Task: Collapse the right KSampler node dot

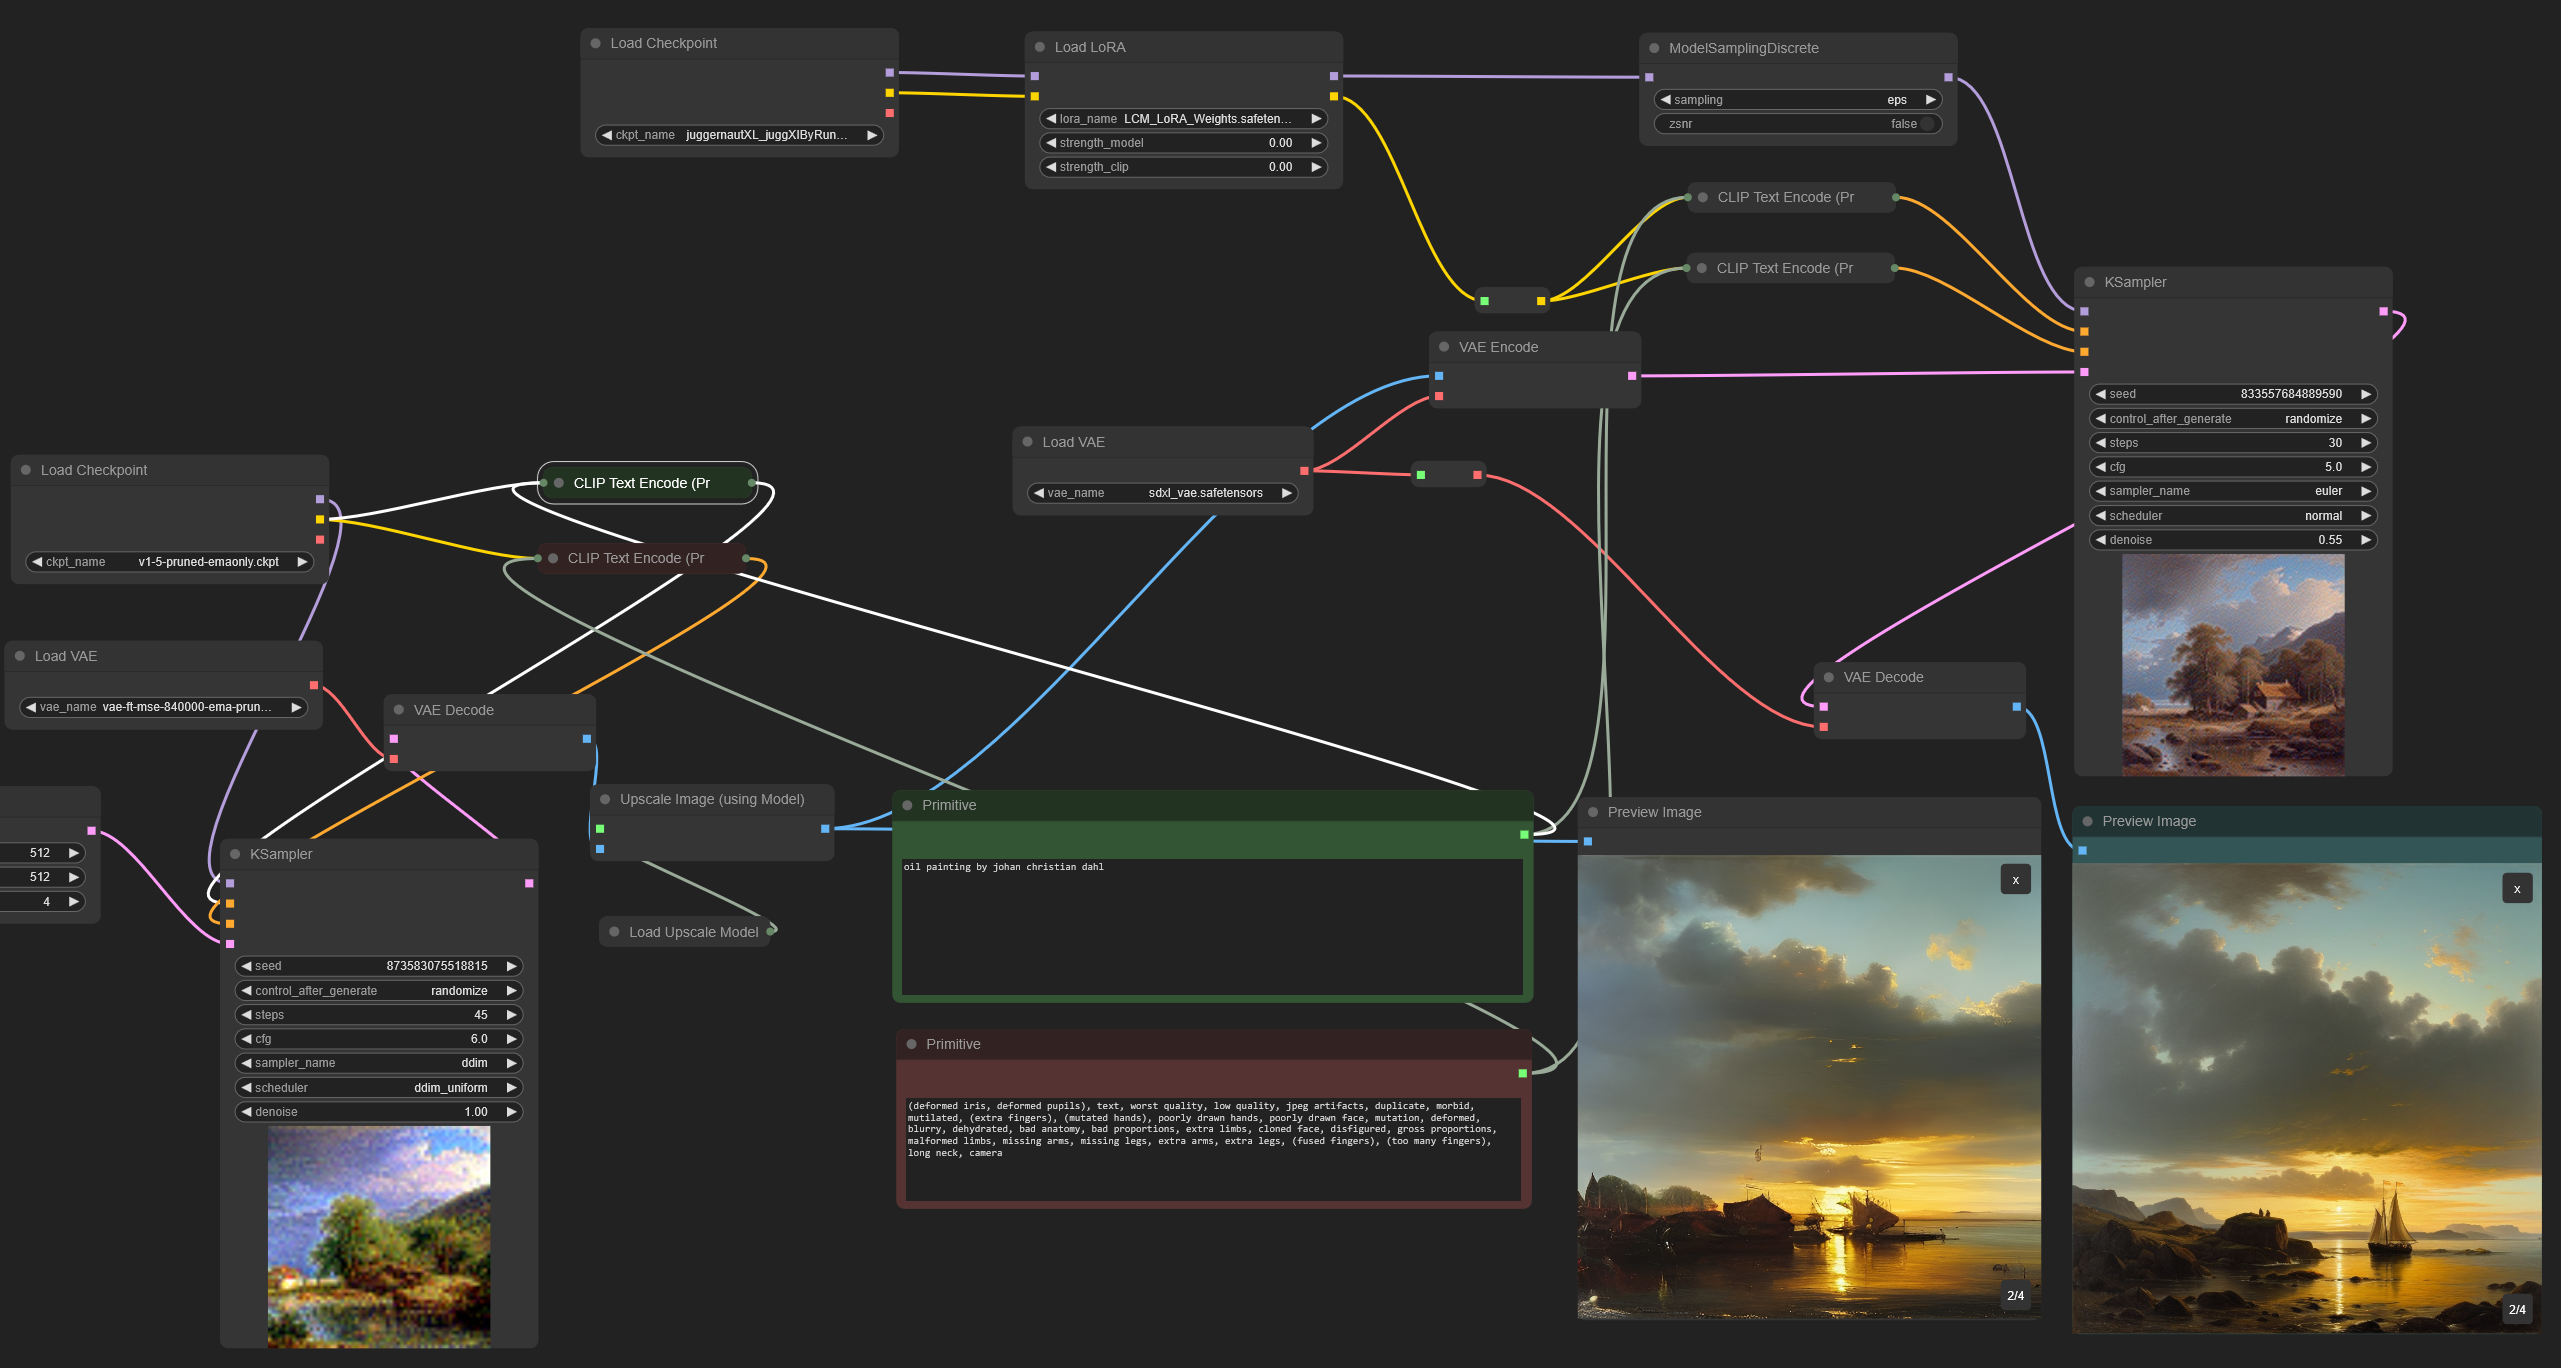Action: point(2089,282)
